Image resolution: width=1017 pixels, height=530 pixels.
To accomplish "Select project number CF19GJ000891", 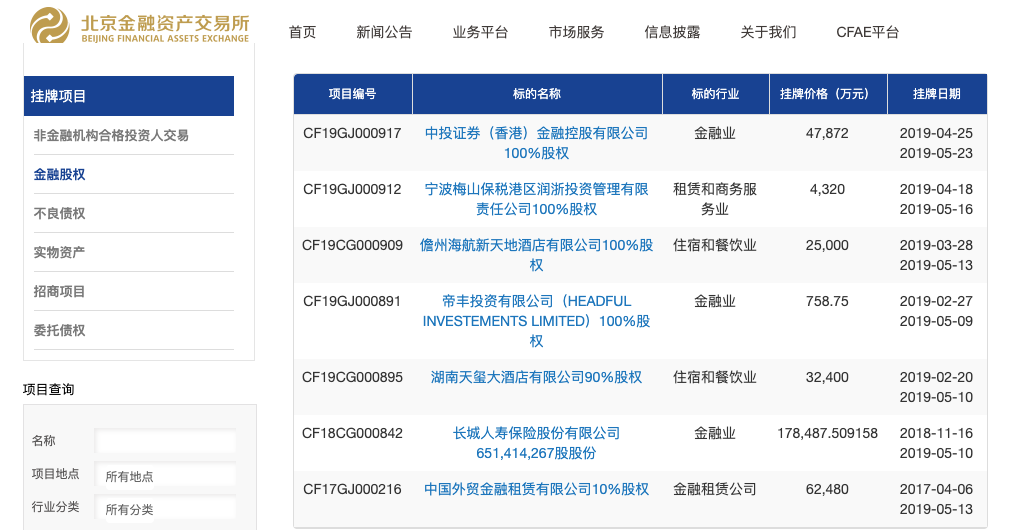I will pos(352,301).
